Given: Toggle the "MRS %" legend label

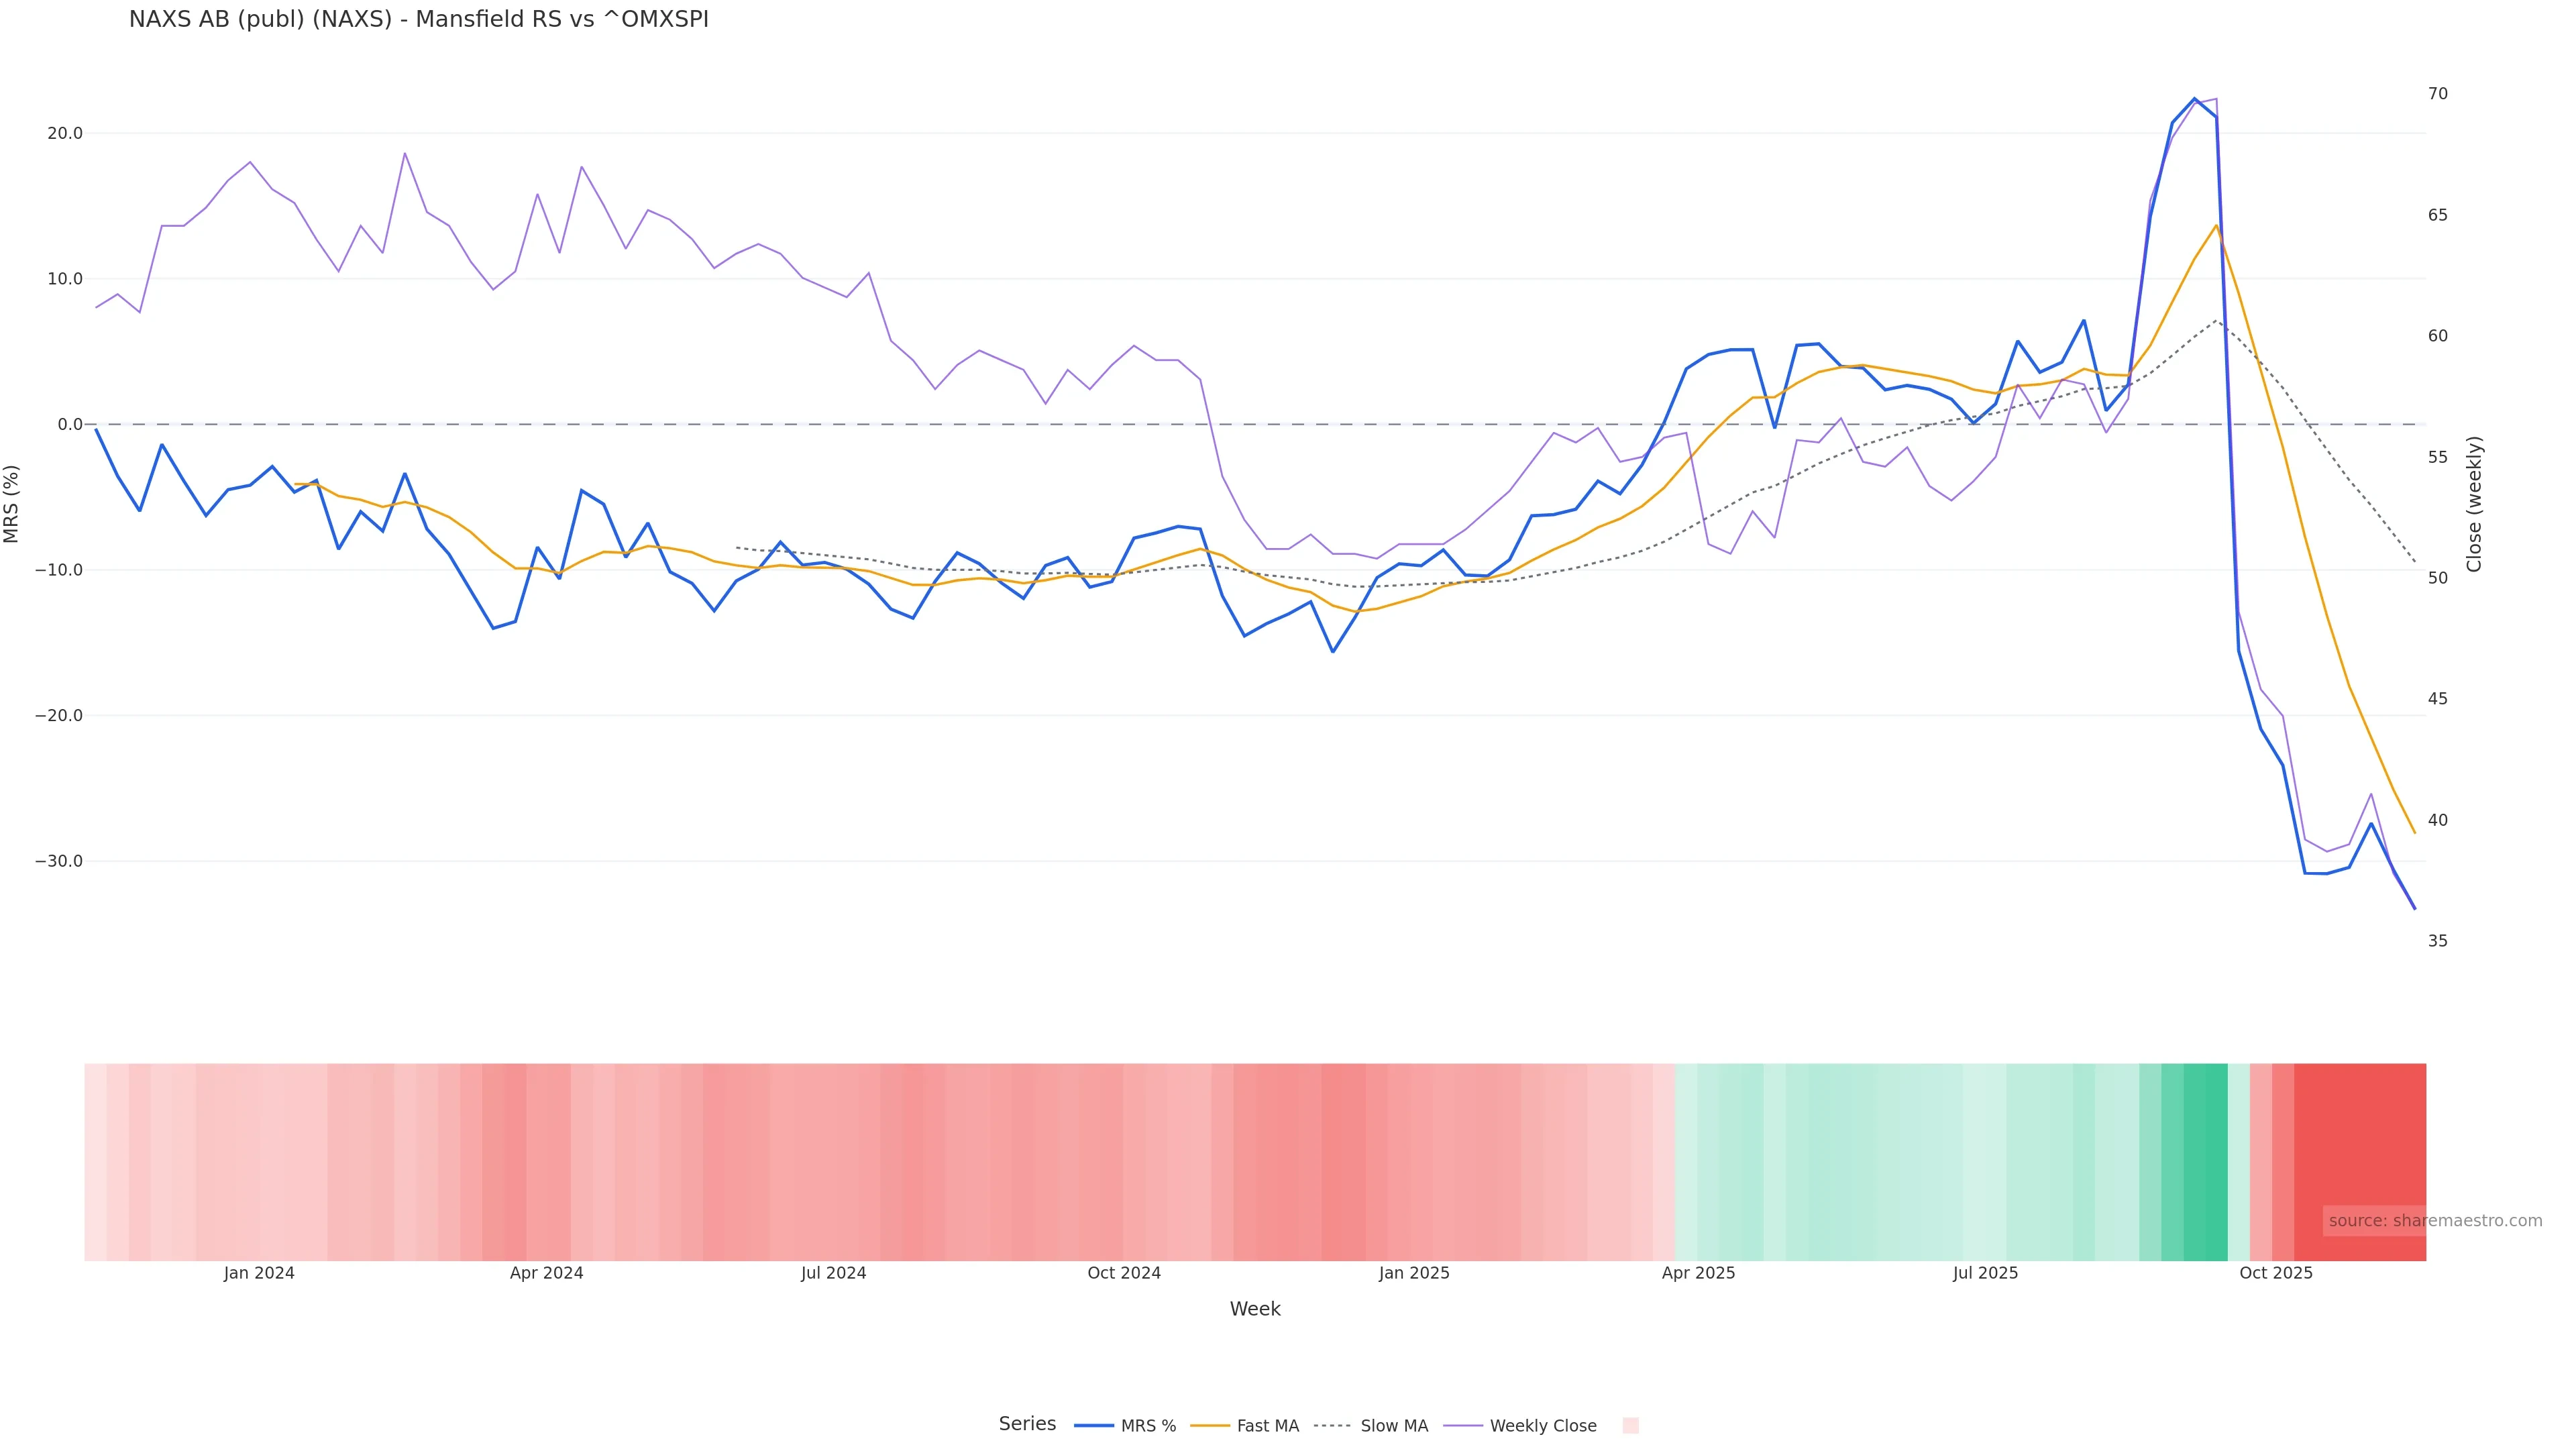Looking at the screenshot, I should tap(1148, 1426).
